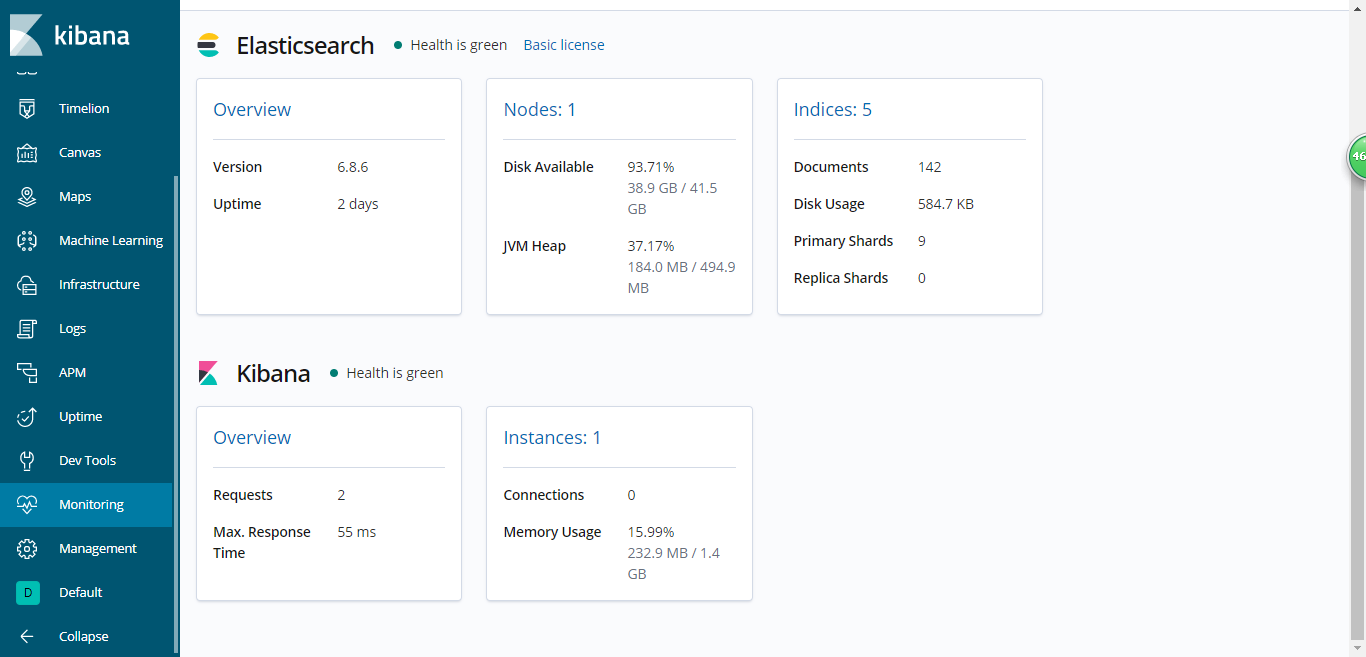The height and width of the screenshot is (657, 1366).
Task: Click the Kibana section heading text
Action: [x=273, y=374]
